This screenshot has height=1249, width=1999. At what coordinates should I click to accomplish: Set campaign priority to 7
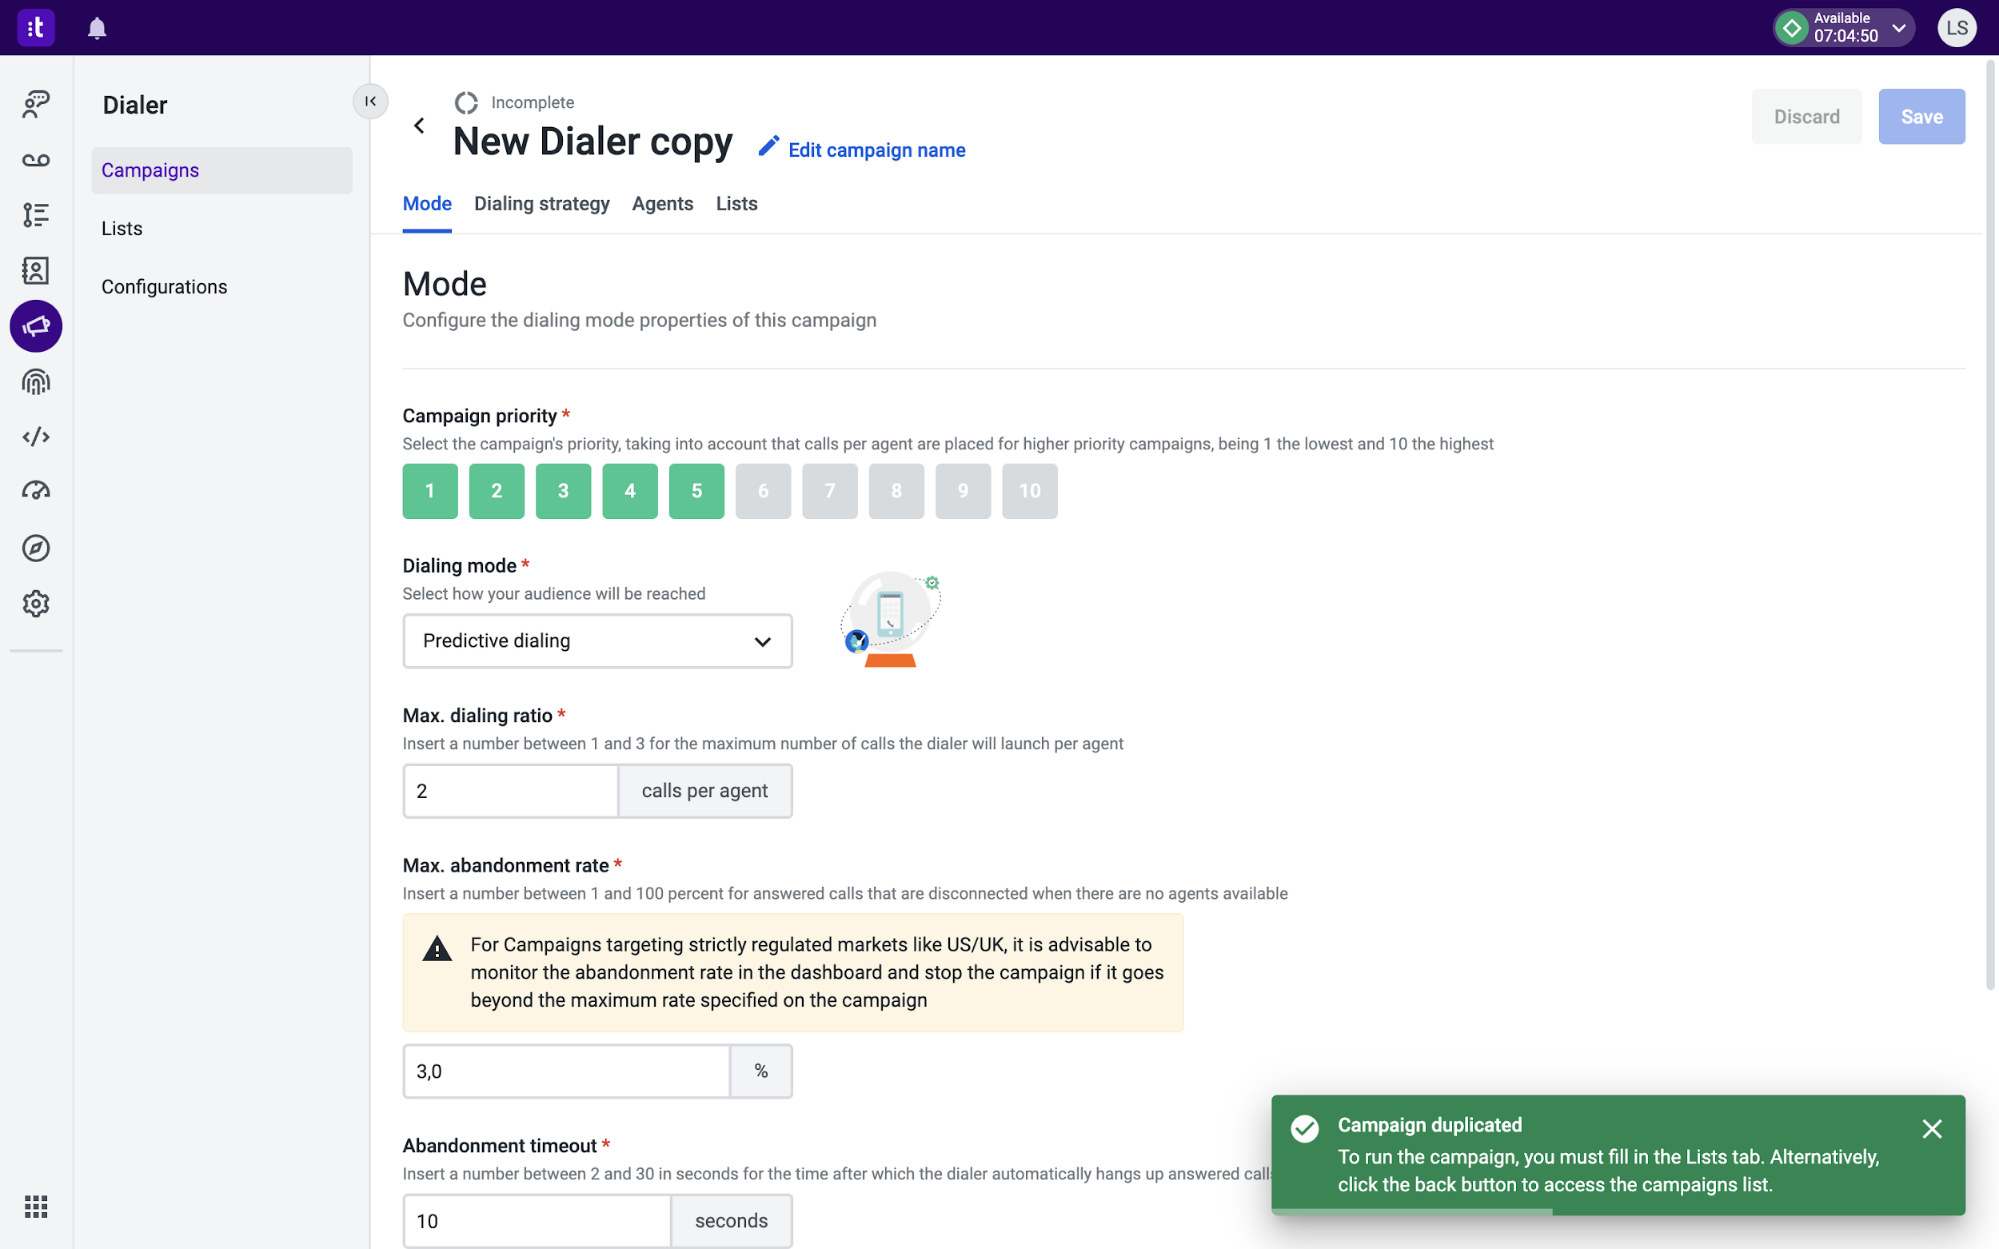point(829,491)
